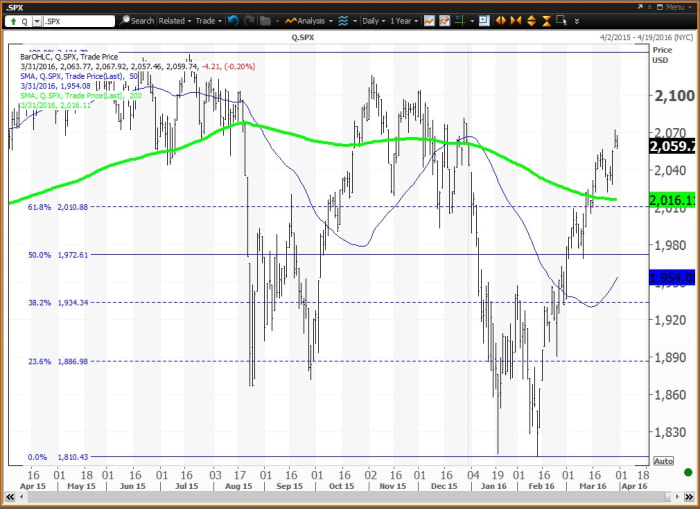Click the pop-out arrow icon in title bar
The height and width of the screenshot is (509, 700).
point(640,7)
